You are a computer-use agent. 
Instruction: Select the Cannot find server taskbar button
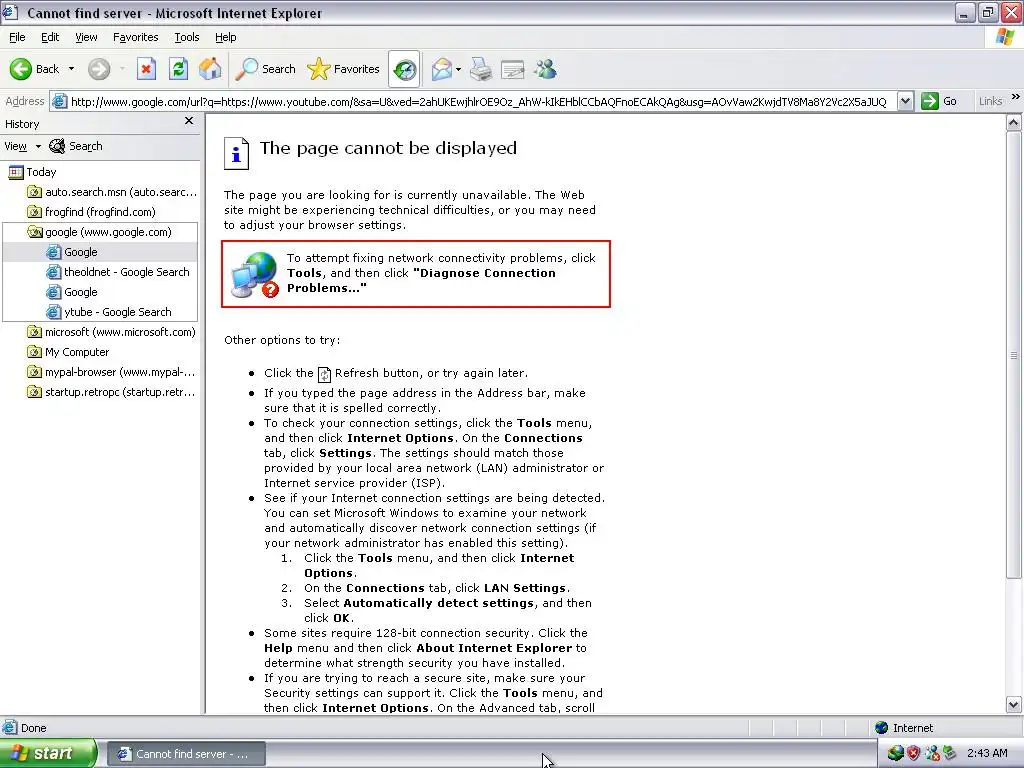(185, 754)
